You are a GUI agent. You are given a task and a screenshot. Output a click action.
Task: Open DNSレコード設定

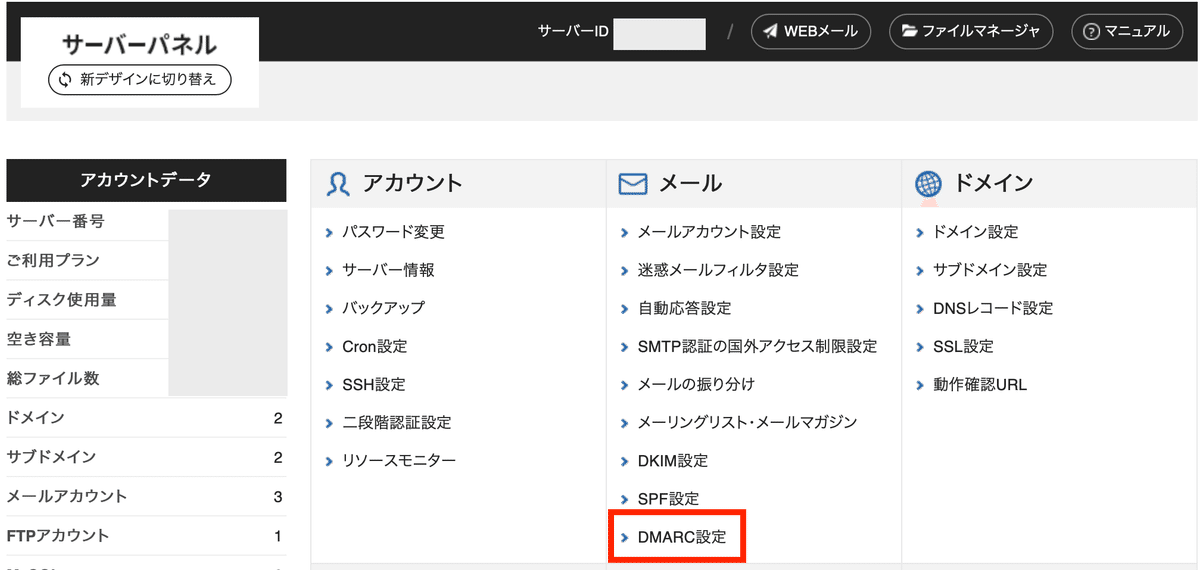(x=993, y=308)
